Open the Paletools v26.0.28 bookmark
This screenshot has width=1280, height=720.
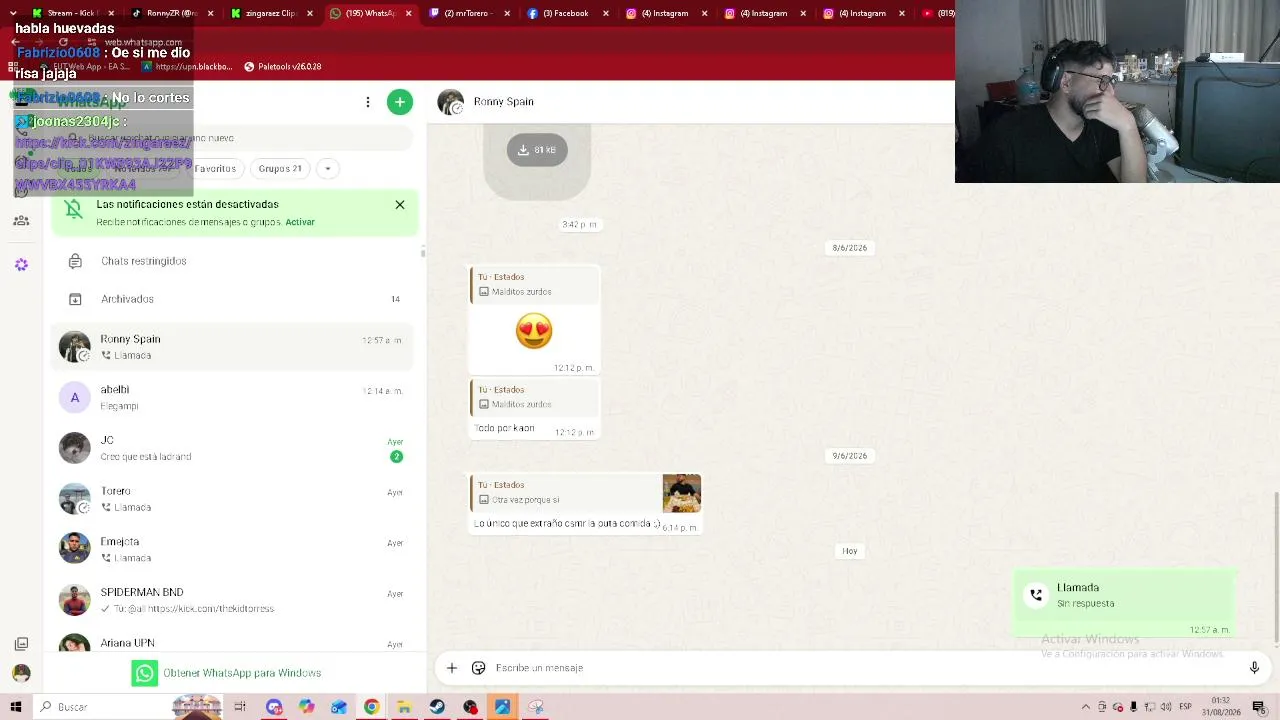click(x=283, y=67)
